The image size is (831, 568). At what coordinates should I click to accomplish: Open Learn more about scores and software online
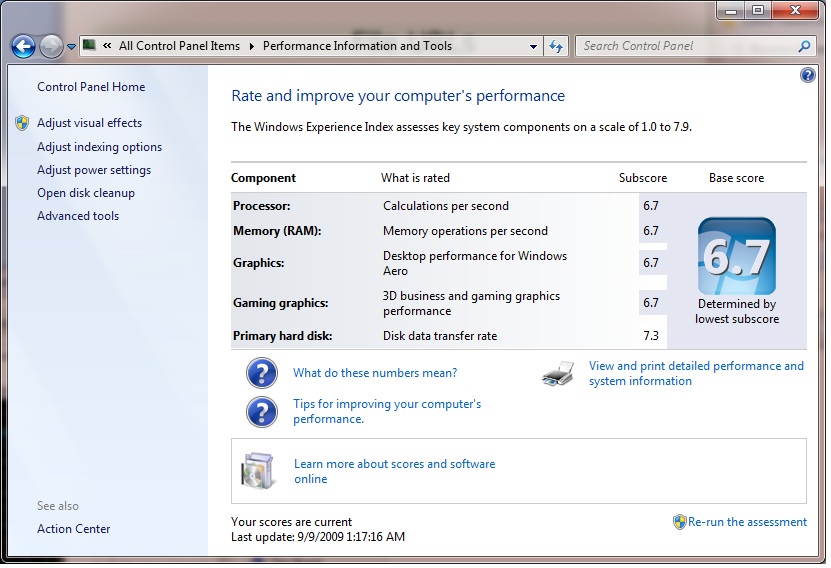pos(394,472)
